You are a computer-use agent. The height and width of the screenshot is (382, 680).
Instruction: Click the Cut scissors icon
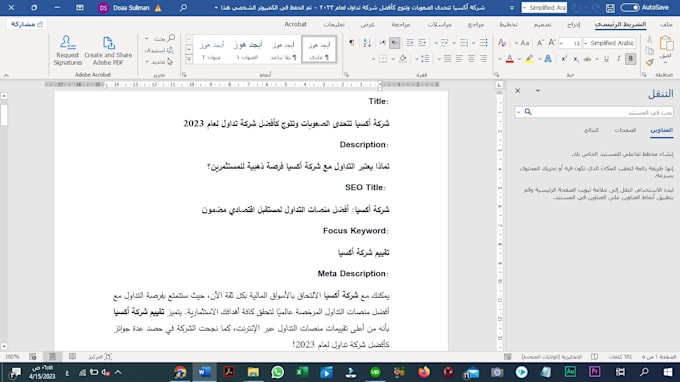(649, 40)
